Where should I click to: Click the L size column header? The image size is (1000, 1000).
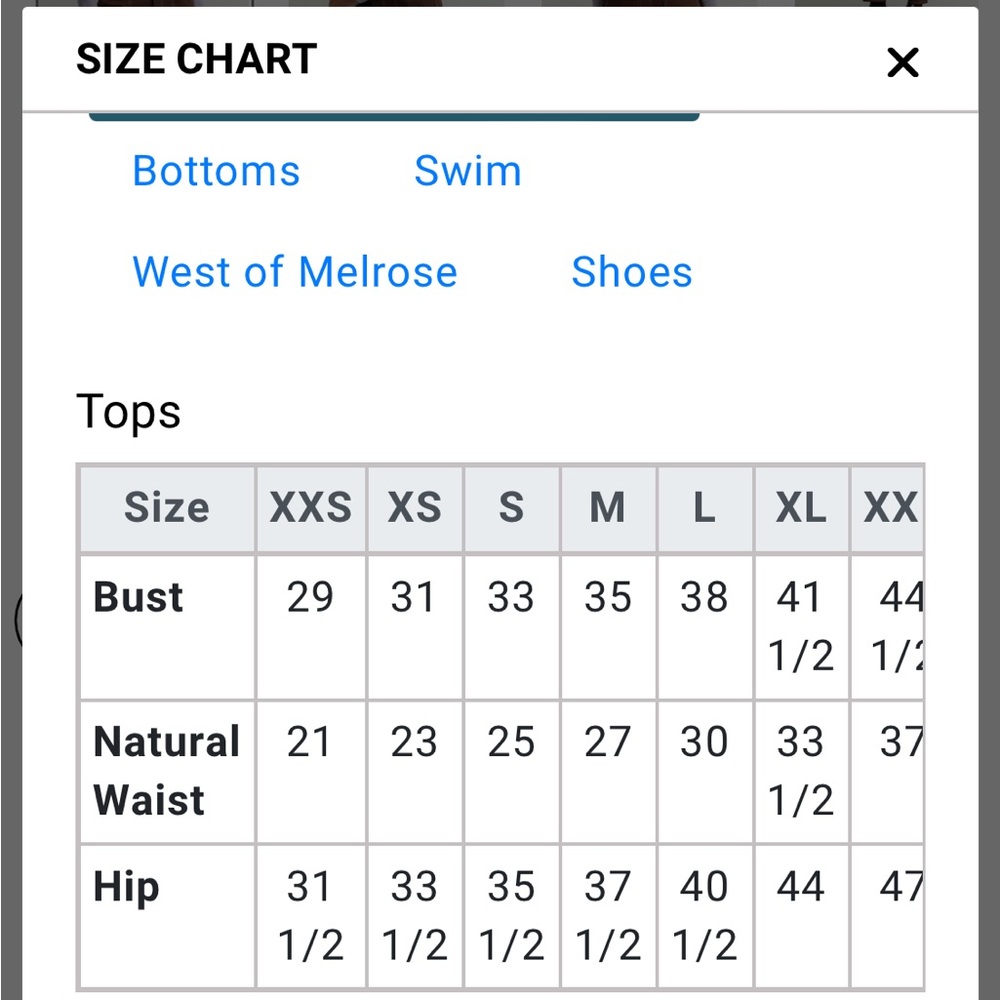(704, 508)
